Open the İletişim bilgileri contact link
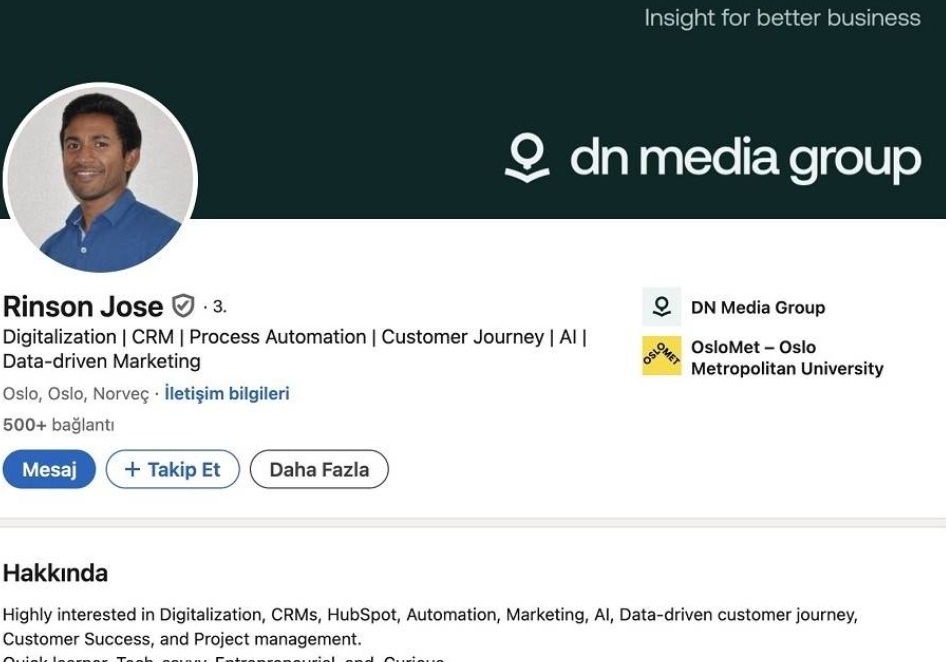Screen dimensions: 946x662 (x=227, y=394)
